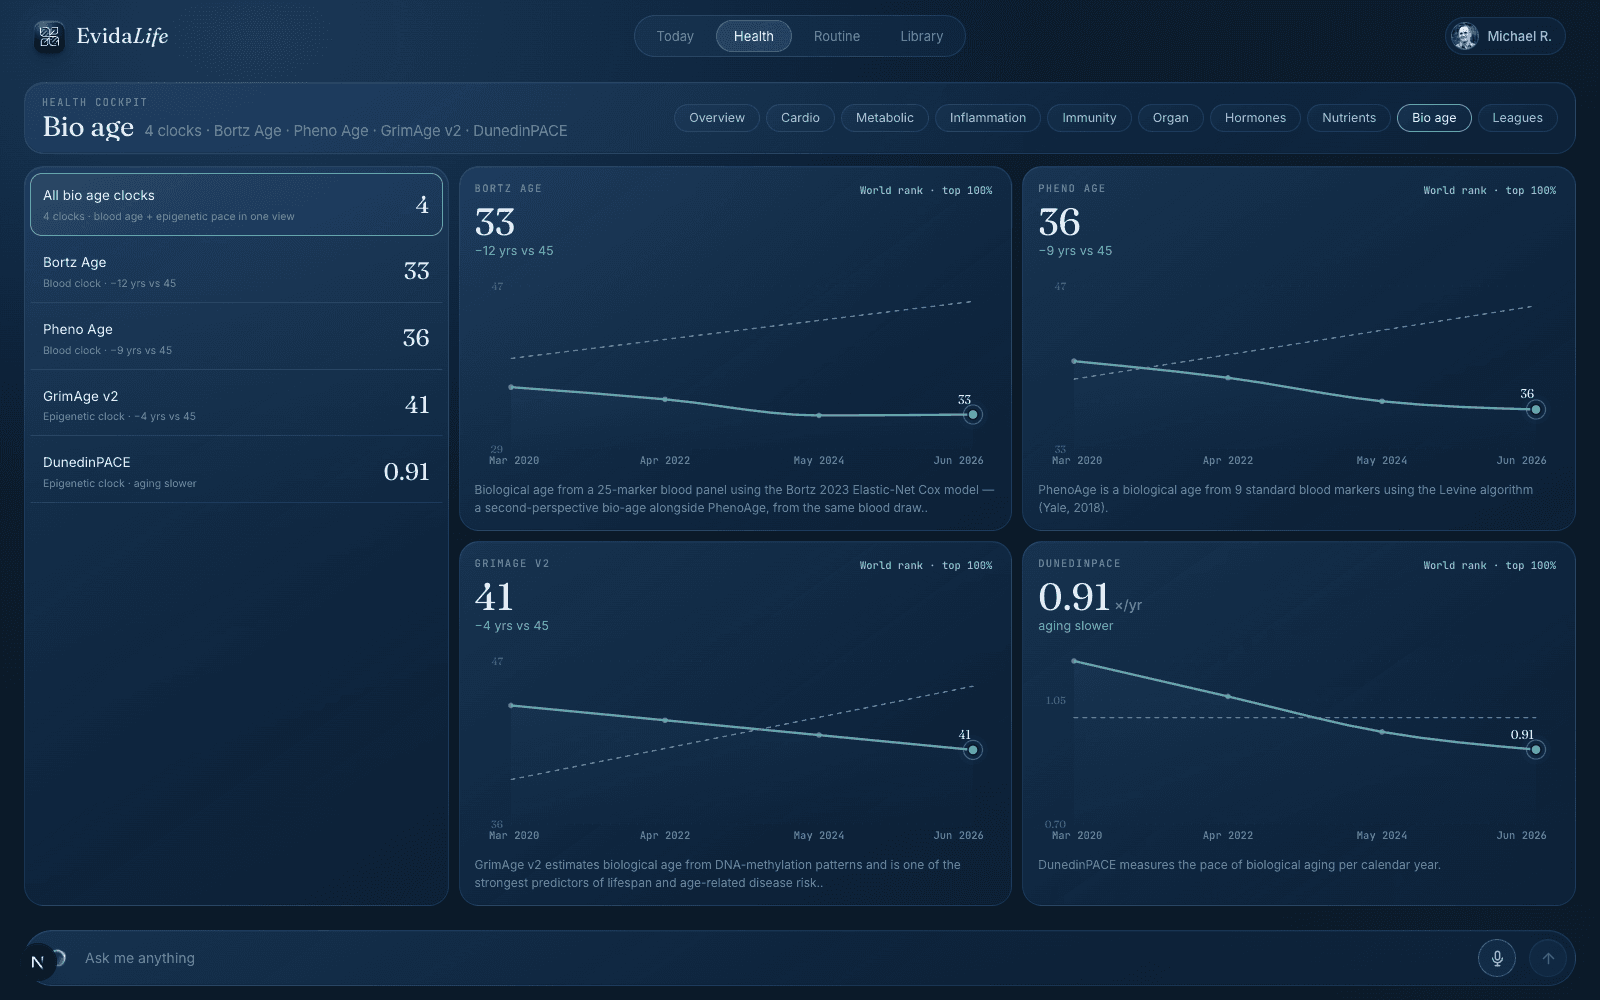Click the round N badge icon
Viewport: 1600px width, 1000px height.
[x=37, y=962]
